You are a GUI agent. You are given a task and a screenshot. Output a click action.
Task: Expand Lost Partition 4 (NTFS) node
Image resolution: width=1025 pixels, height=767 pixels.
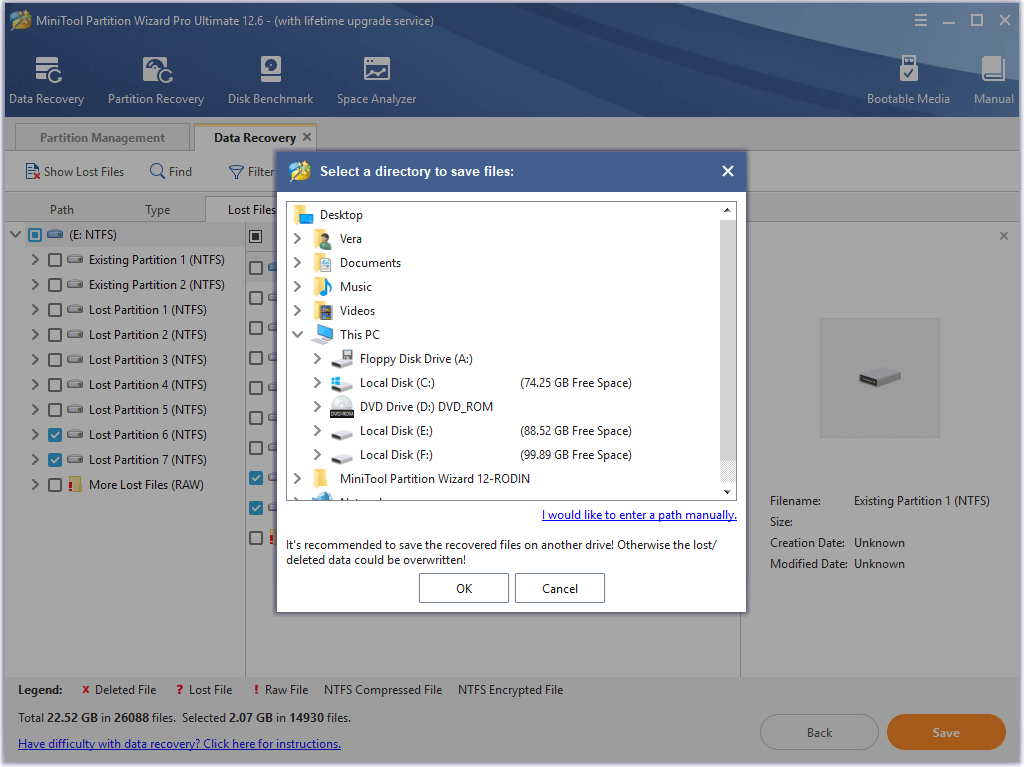point(35,384)
